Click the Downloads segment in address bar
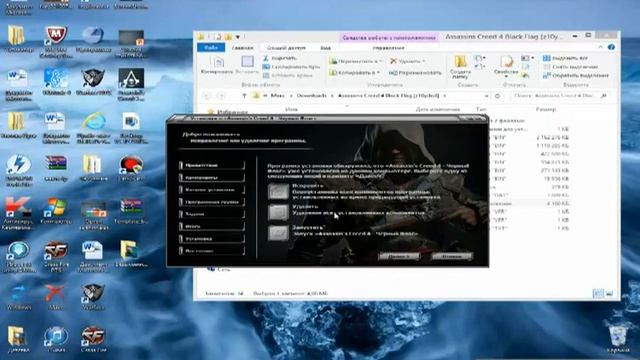 coord(311,96)
